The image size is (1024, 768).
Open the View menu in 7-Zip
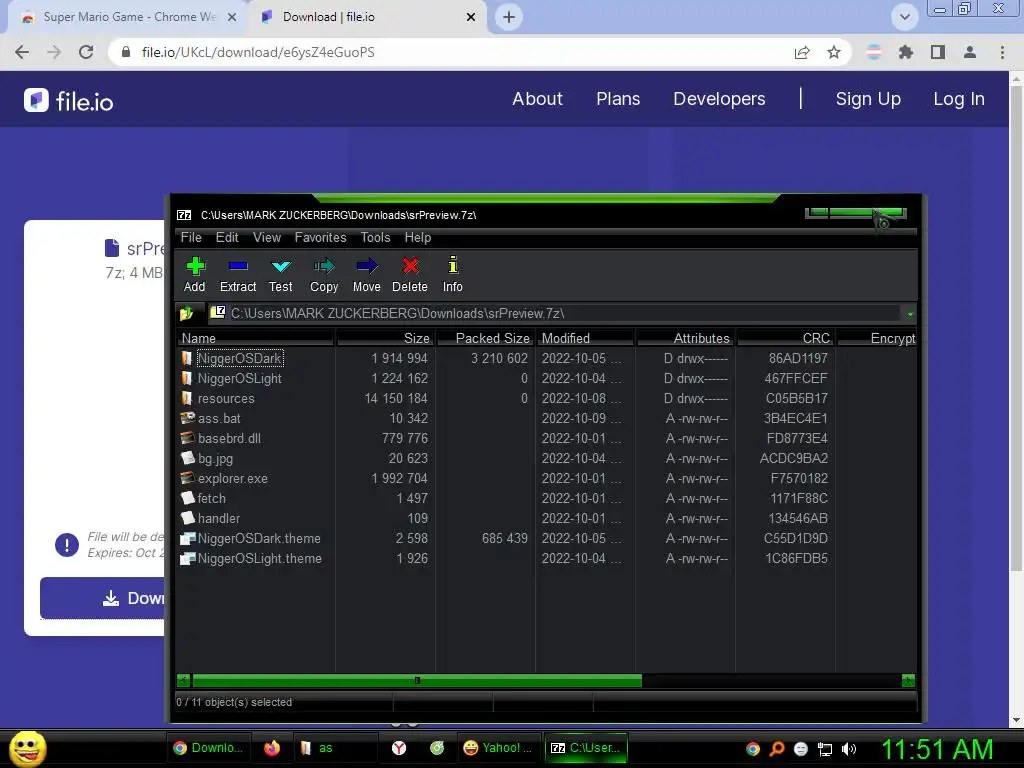click(266, 238)
